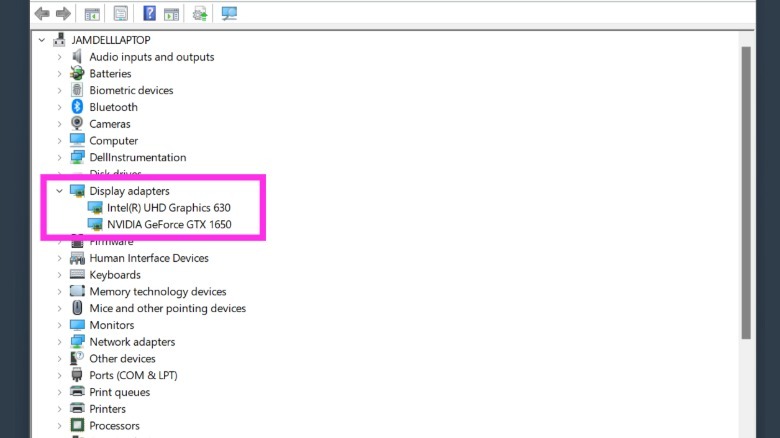
Task: Click the Audio speaker icon
Action: click(77, 56)
